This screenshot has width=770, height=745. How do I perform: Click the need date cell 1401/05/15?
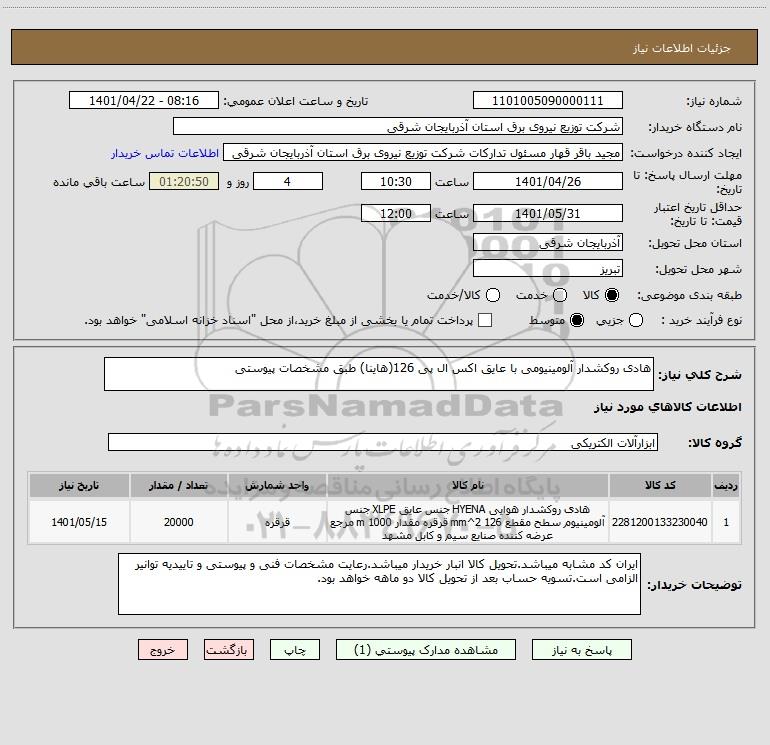[x=79, y=522]
